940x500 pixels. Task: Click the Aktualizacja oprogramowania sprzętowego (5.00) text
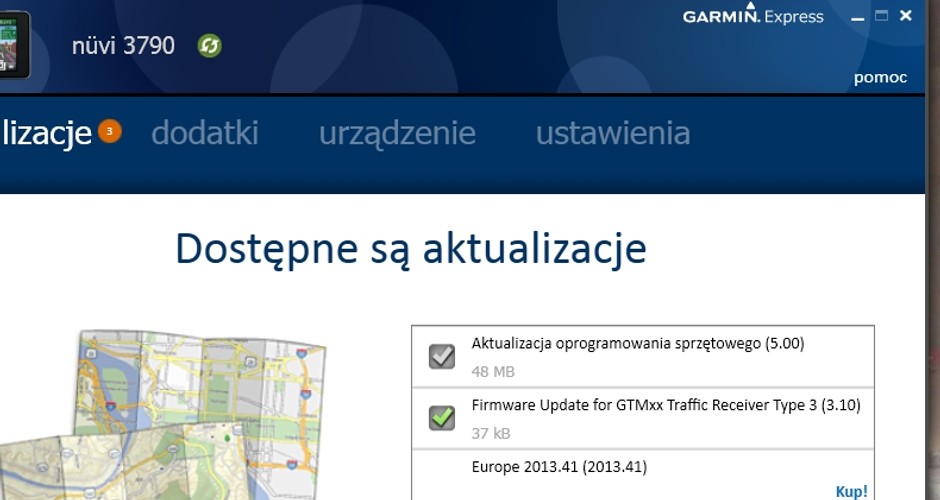click(638, 344)
